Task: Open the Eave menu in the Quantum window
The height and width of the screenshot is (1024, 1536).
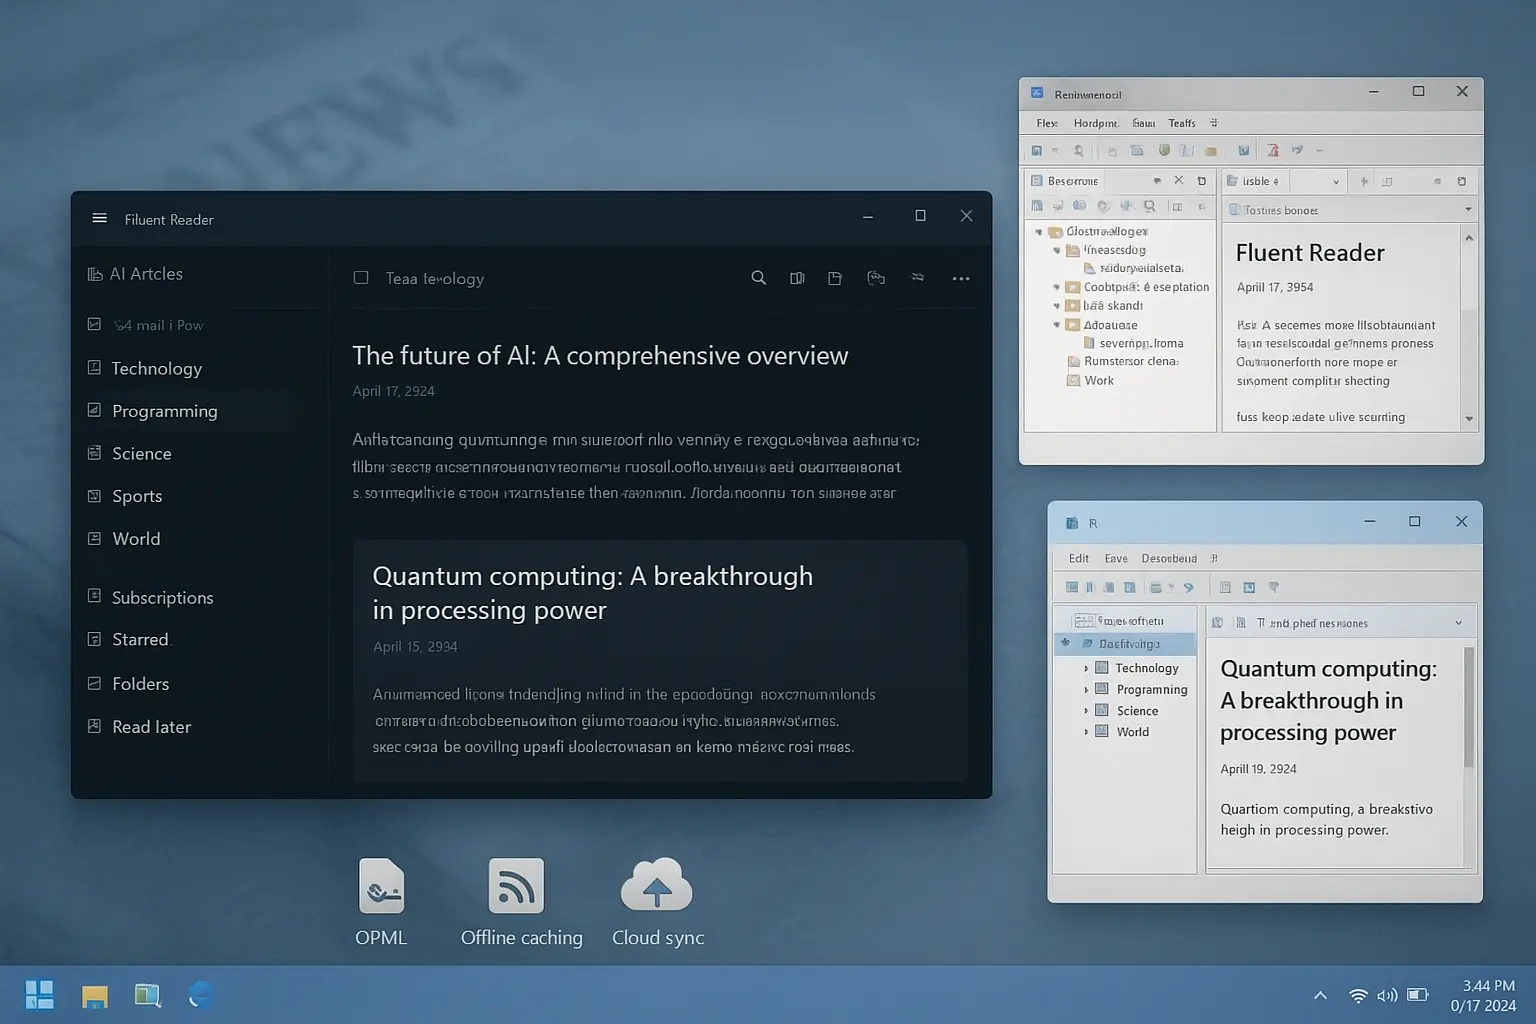Action: (x=1116, y=558)
